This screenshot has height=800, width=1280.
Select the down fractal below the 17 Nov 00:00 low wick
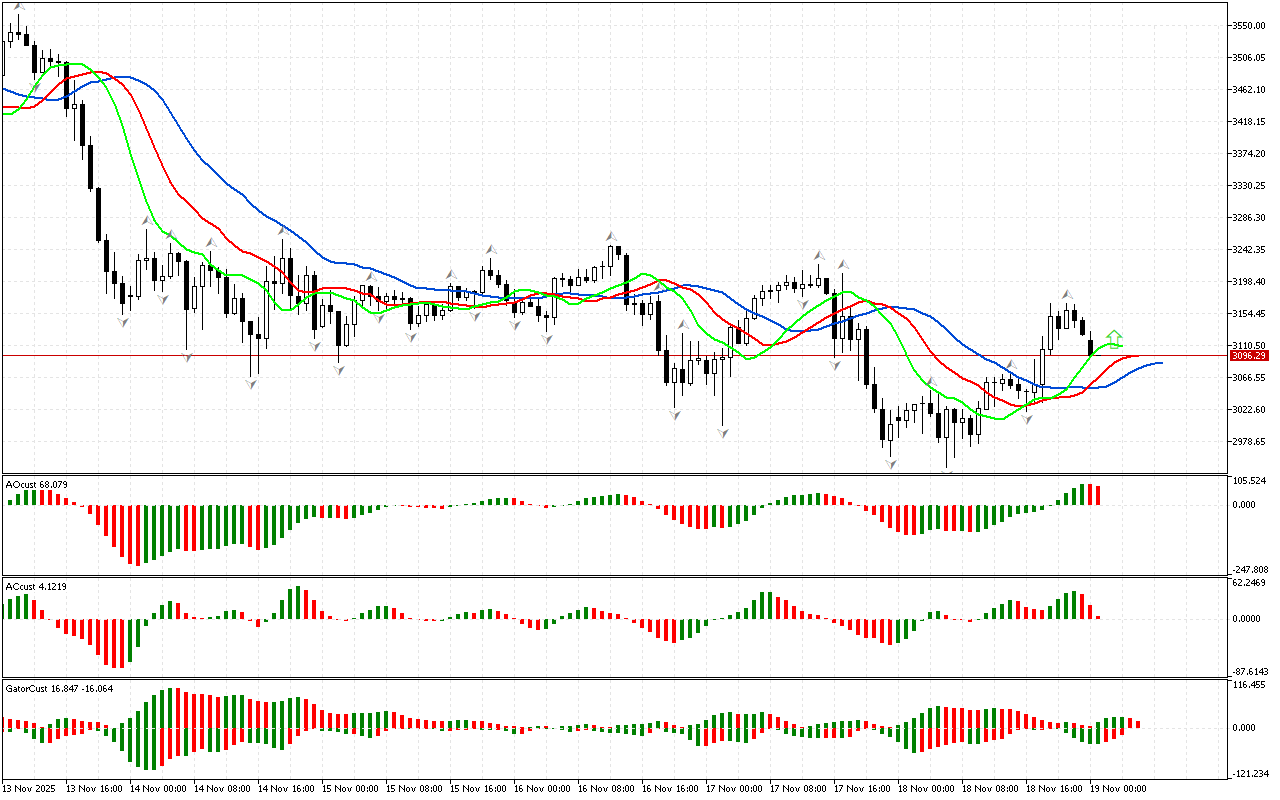click(x=722, y=432)
